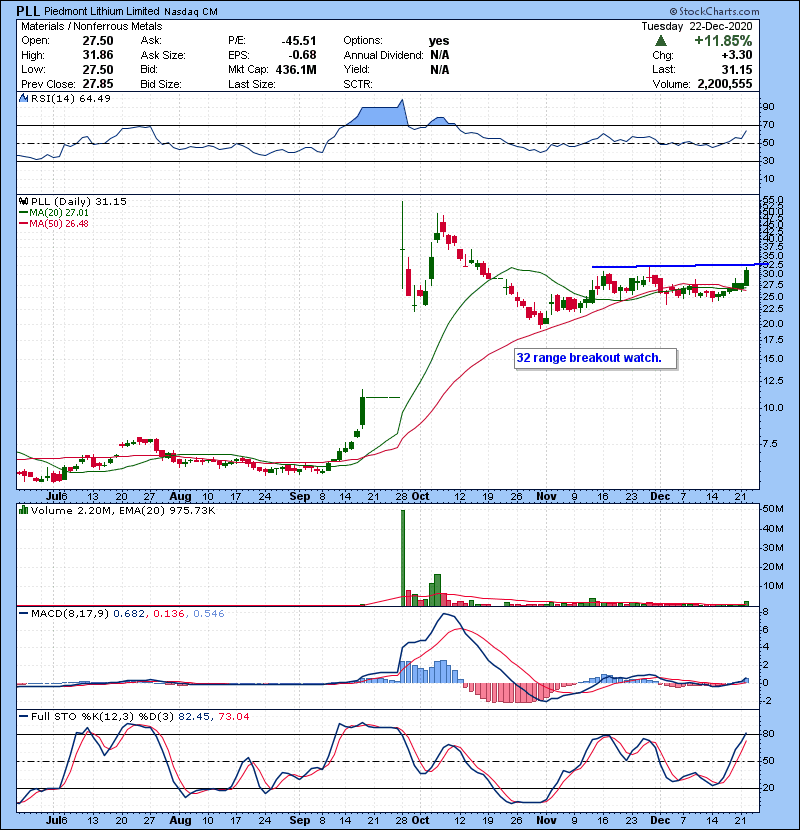
Task: Click the P/E value -45.51
Action: (x=299, y=41)
